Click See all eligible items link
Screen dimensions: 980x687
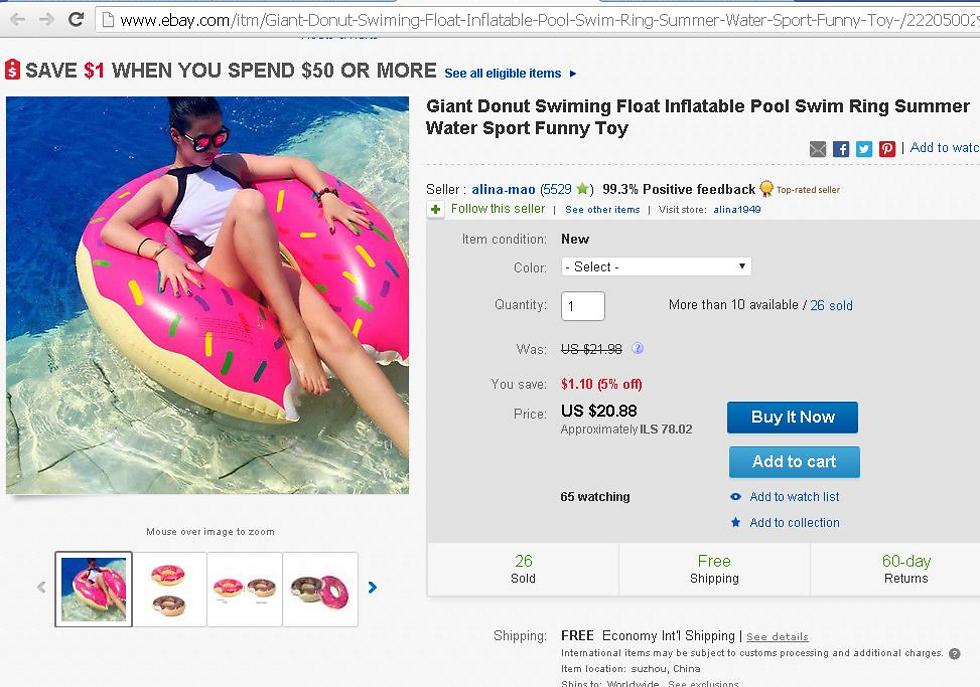coord(503,73)
